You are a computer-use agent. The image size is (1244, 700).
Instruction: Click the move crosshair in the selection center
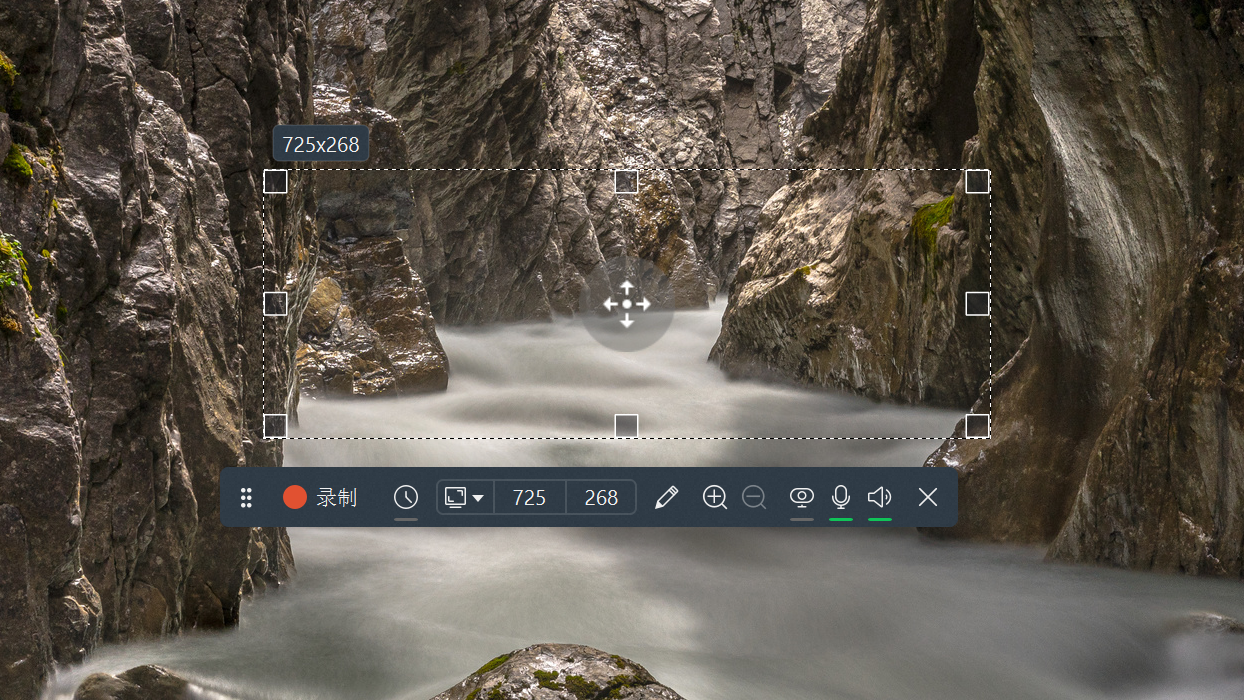627,304
